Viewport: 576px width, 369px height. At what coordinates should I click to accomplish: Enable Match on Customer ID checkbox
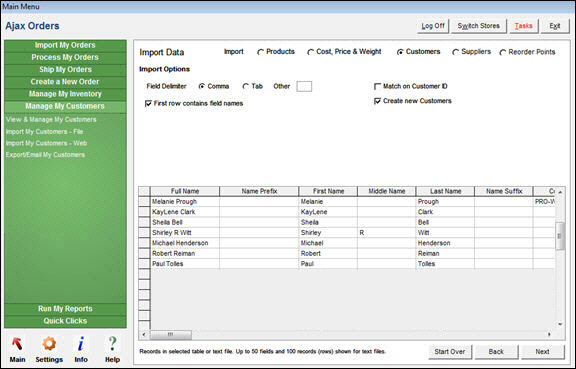(x=377, y=86)
